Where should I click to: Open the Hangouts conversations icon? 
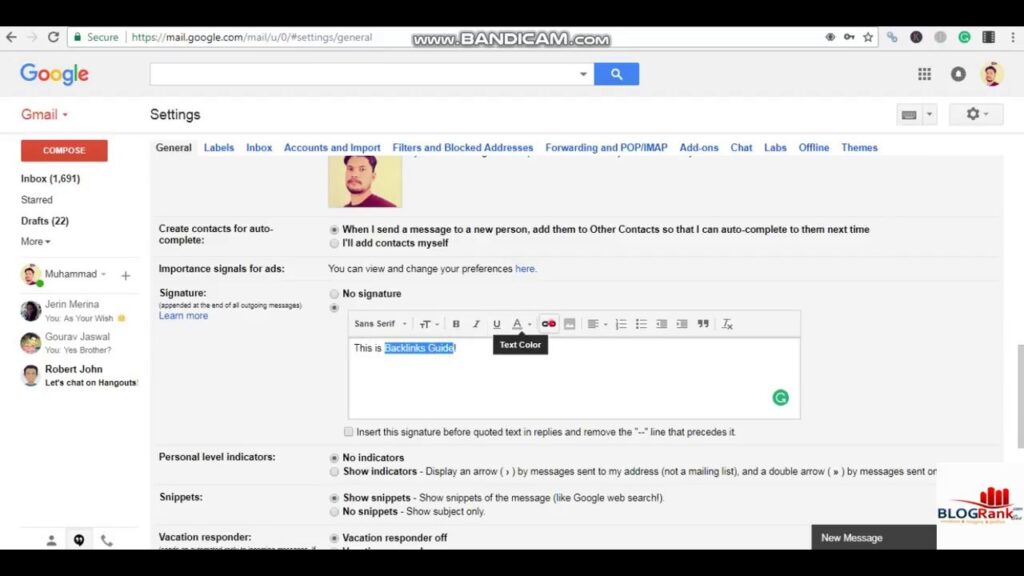[x=79, y=540]
